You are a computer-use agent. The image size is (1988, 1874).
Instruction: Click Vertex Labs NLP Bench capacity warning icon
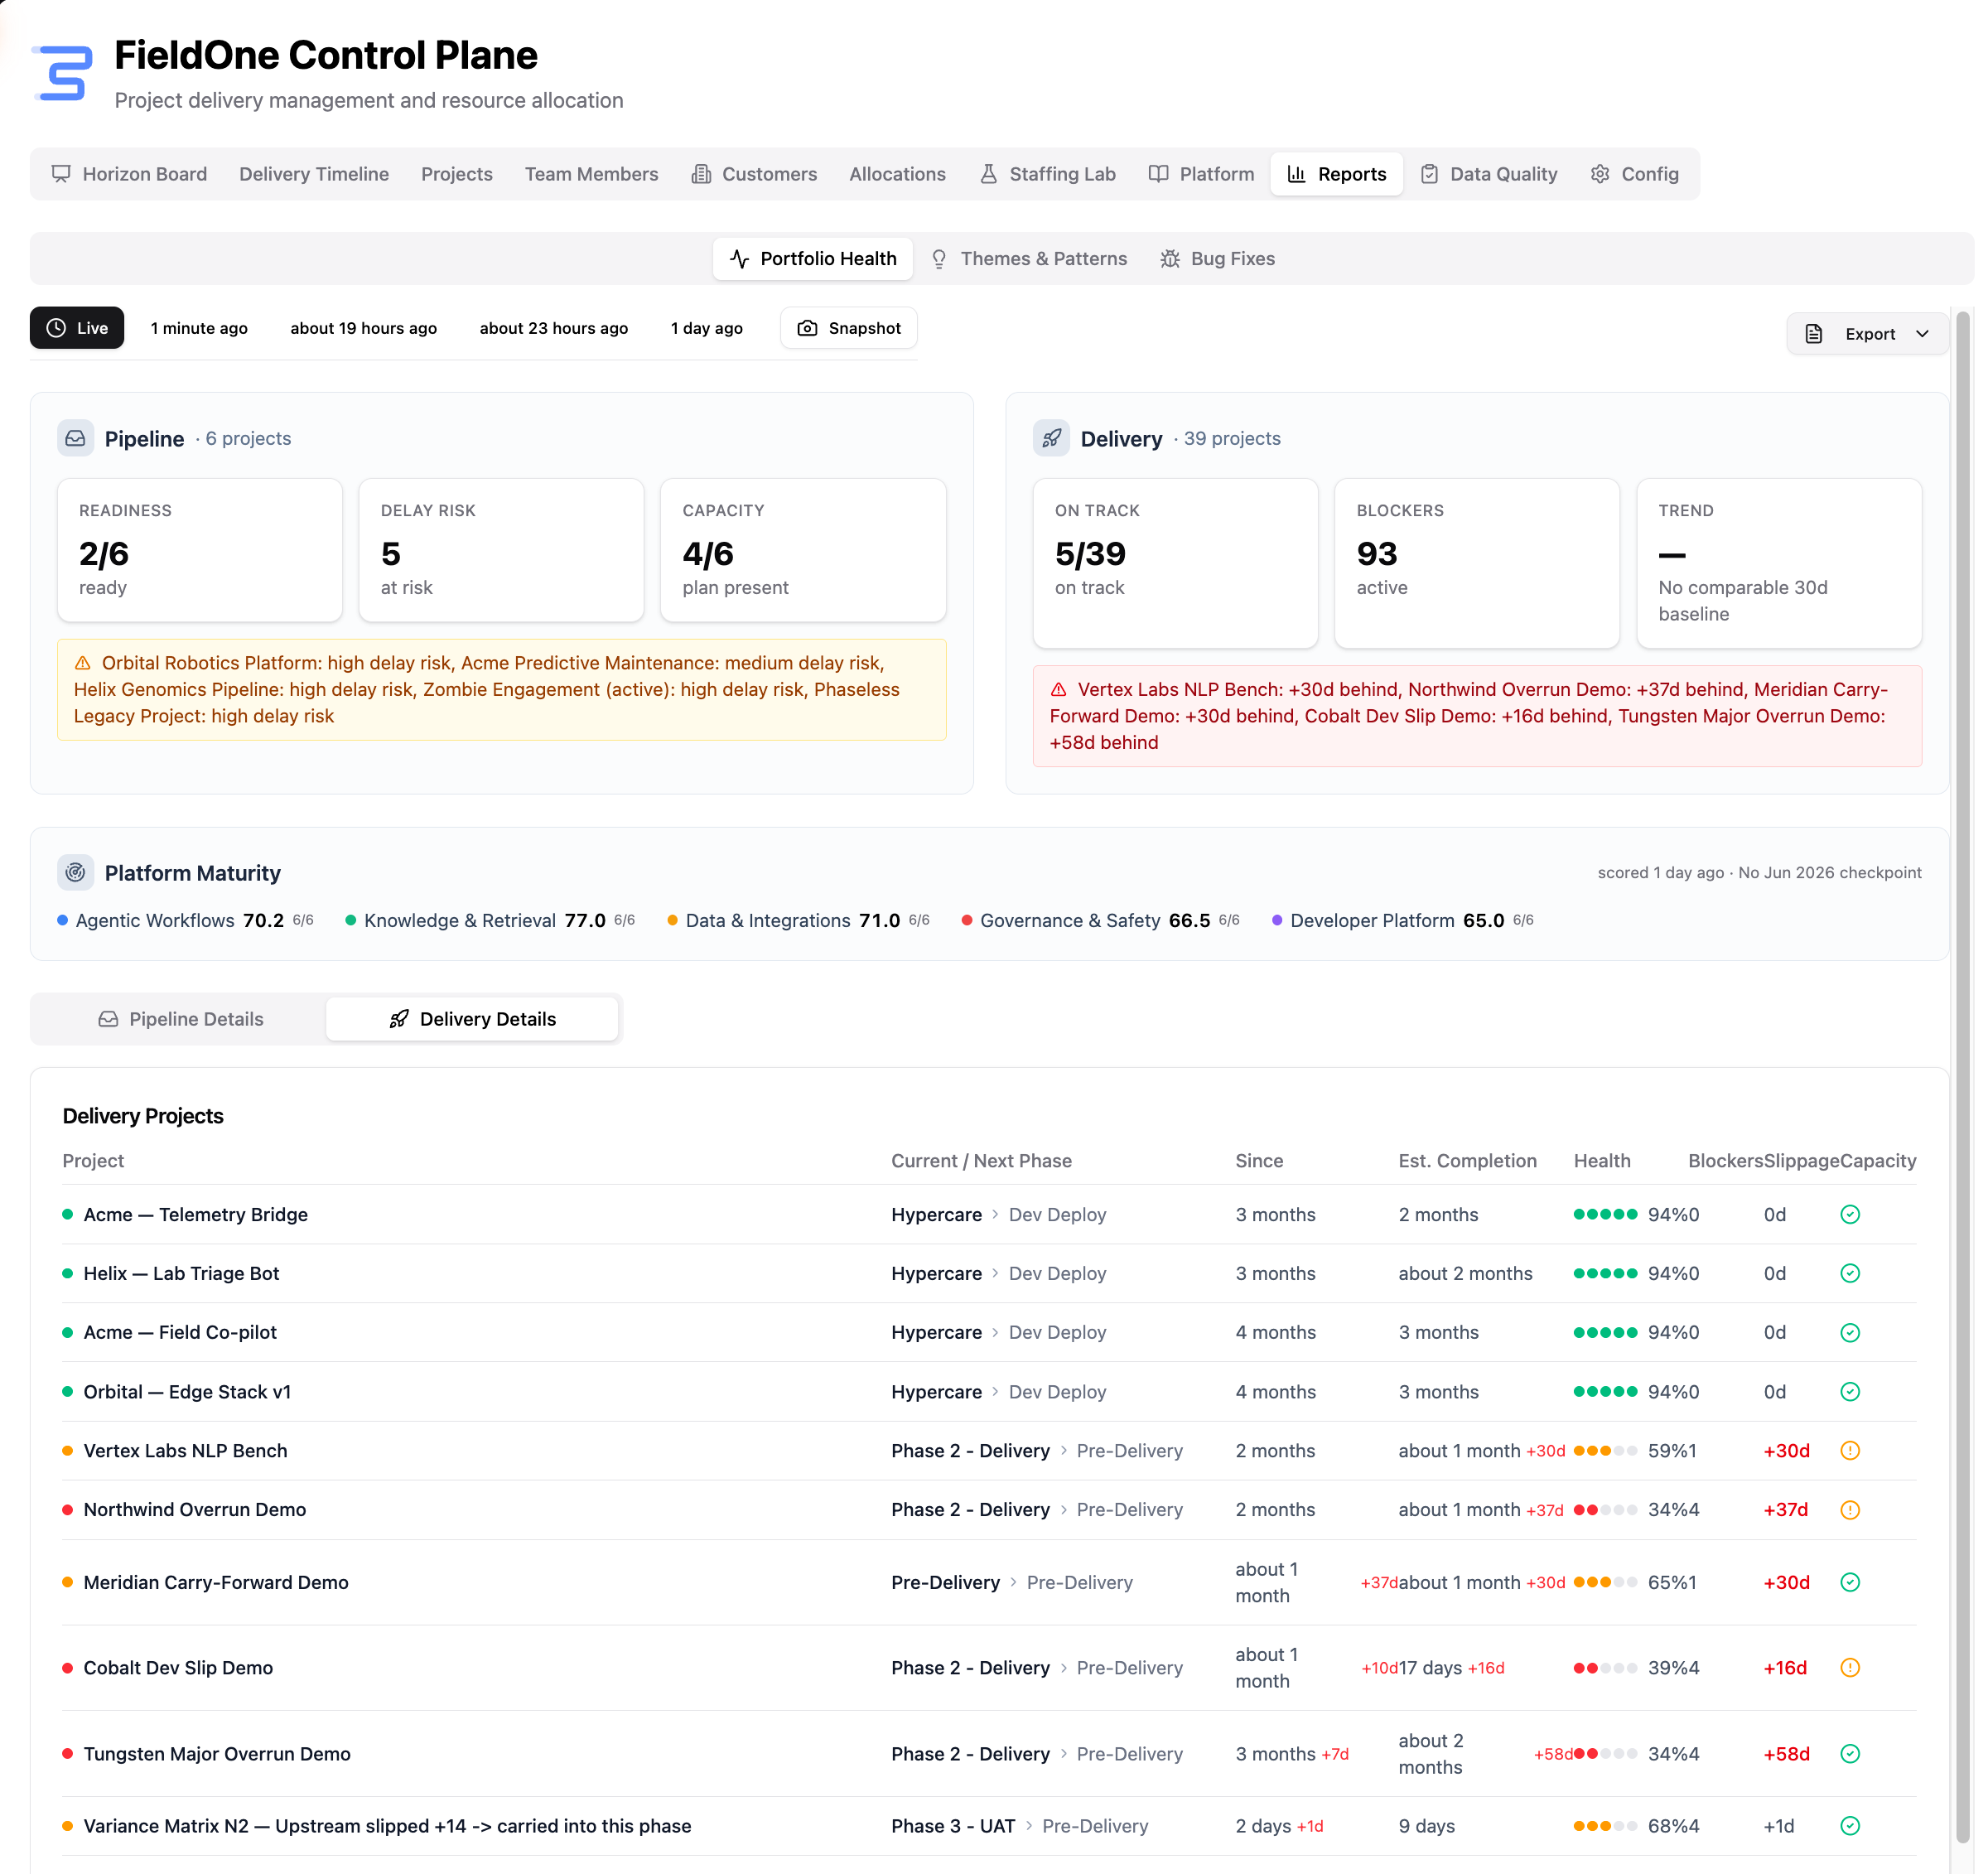[x=1850, y=1451]
